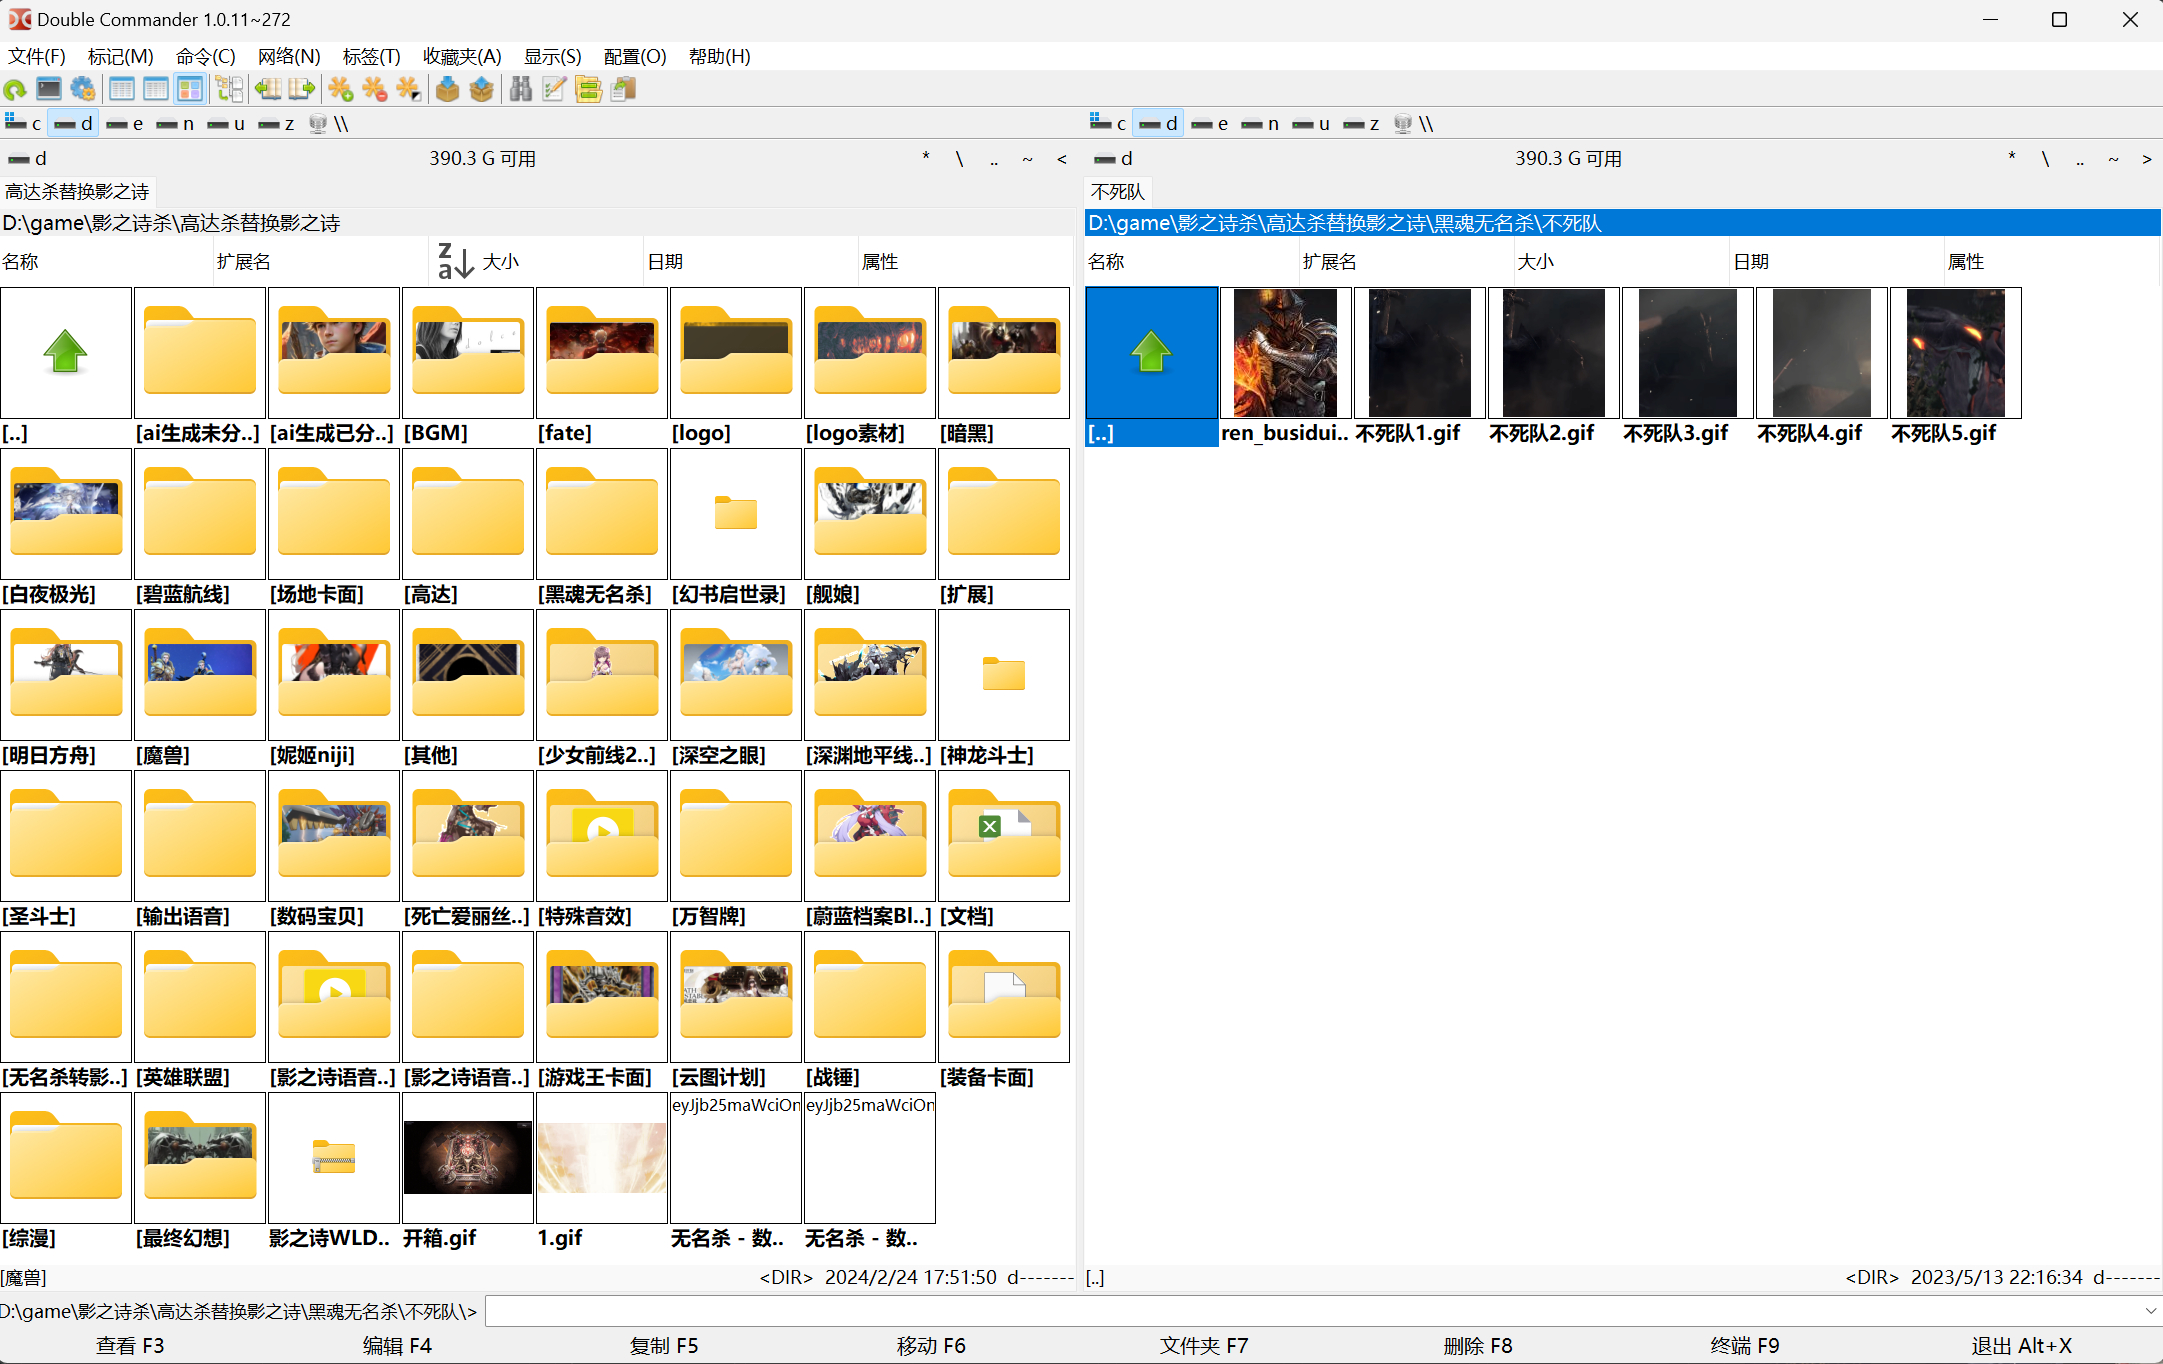This screenshot has height=1364, width=2163.
Task: Sort right panel by 属性 column header
Action: coord(2052,262)
